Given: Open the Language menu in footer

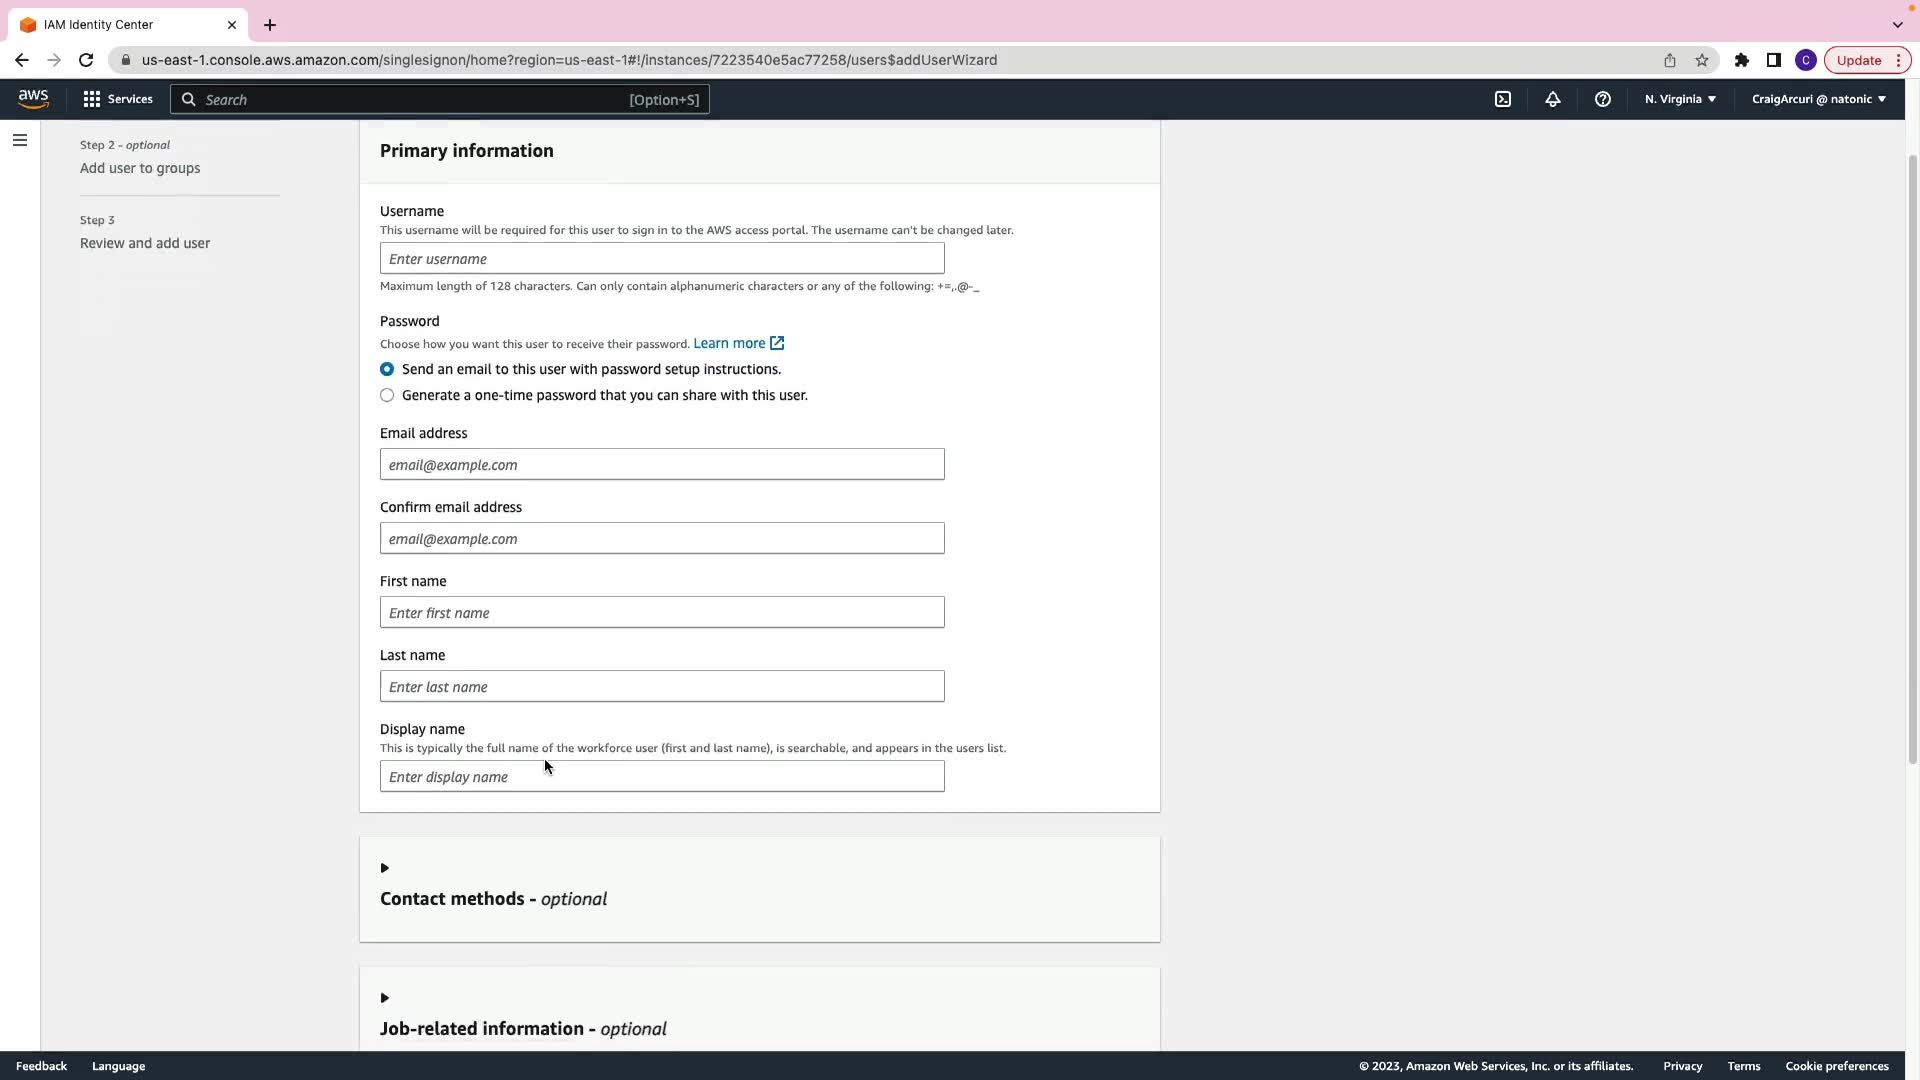Looking at the screenshot, I should click(x=118, y=1066).
